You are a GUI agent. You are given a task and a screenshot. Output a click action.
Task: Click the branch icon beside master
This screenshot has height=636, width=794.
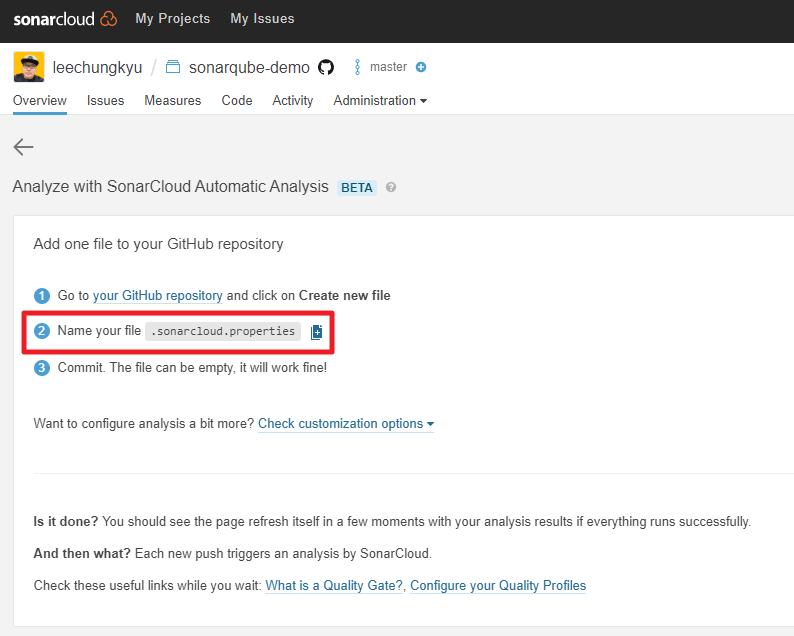tap(358, 67)
